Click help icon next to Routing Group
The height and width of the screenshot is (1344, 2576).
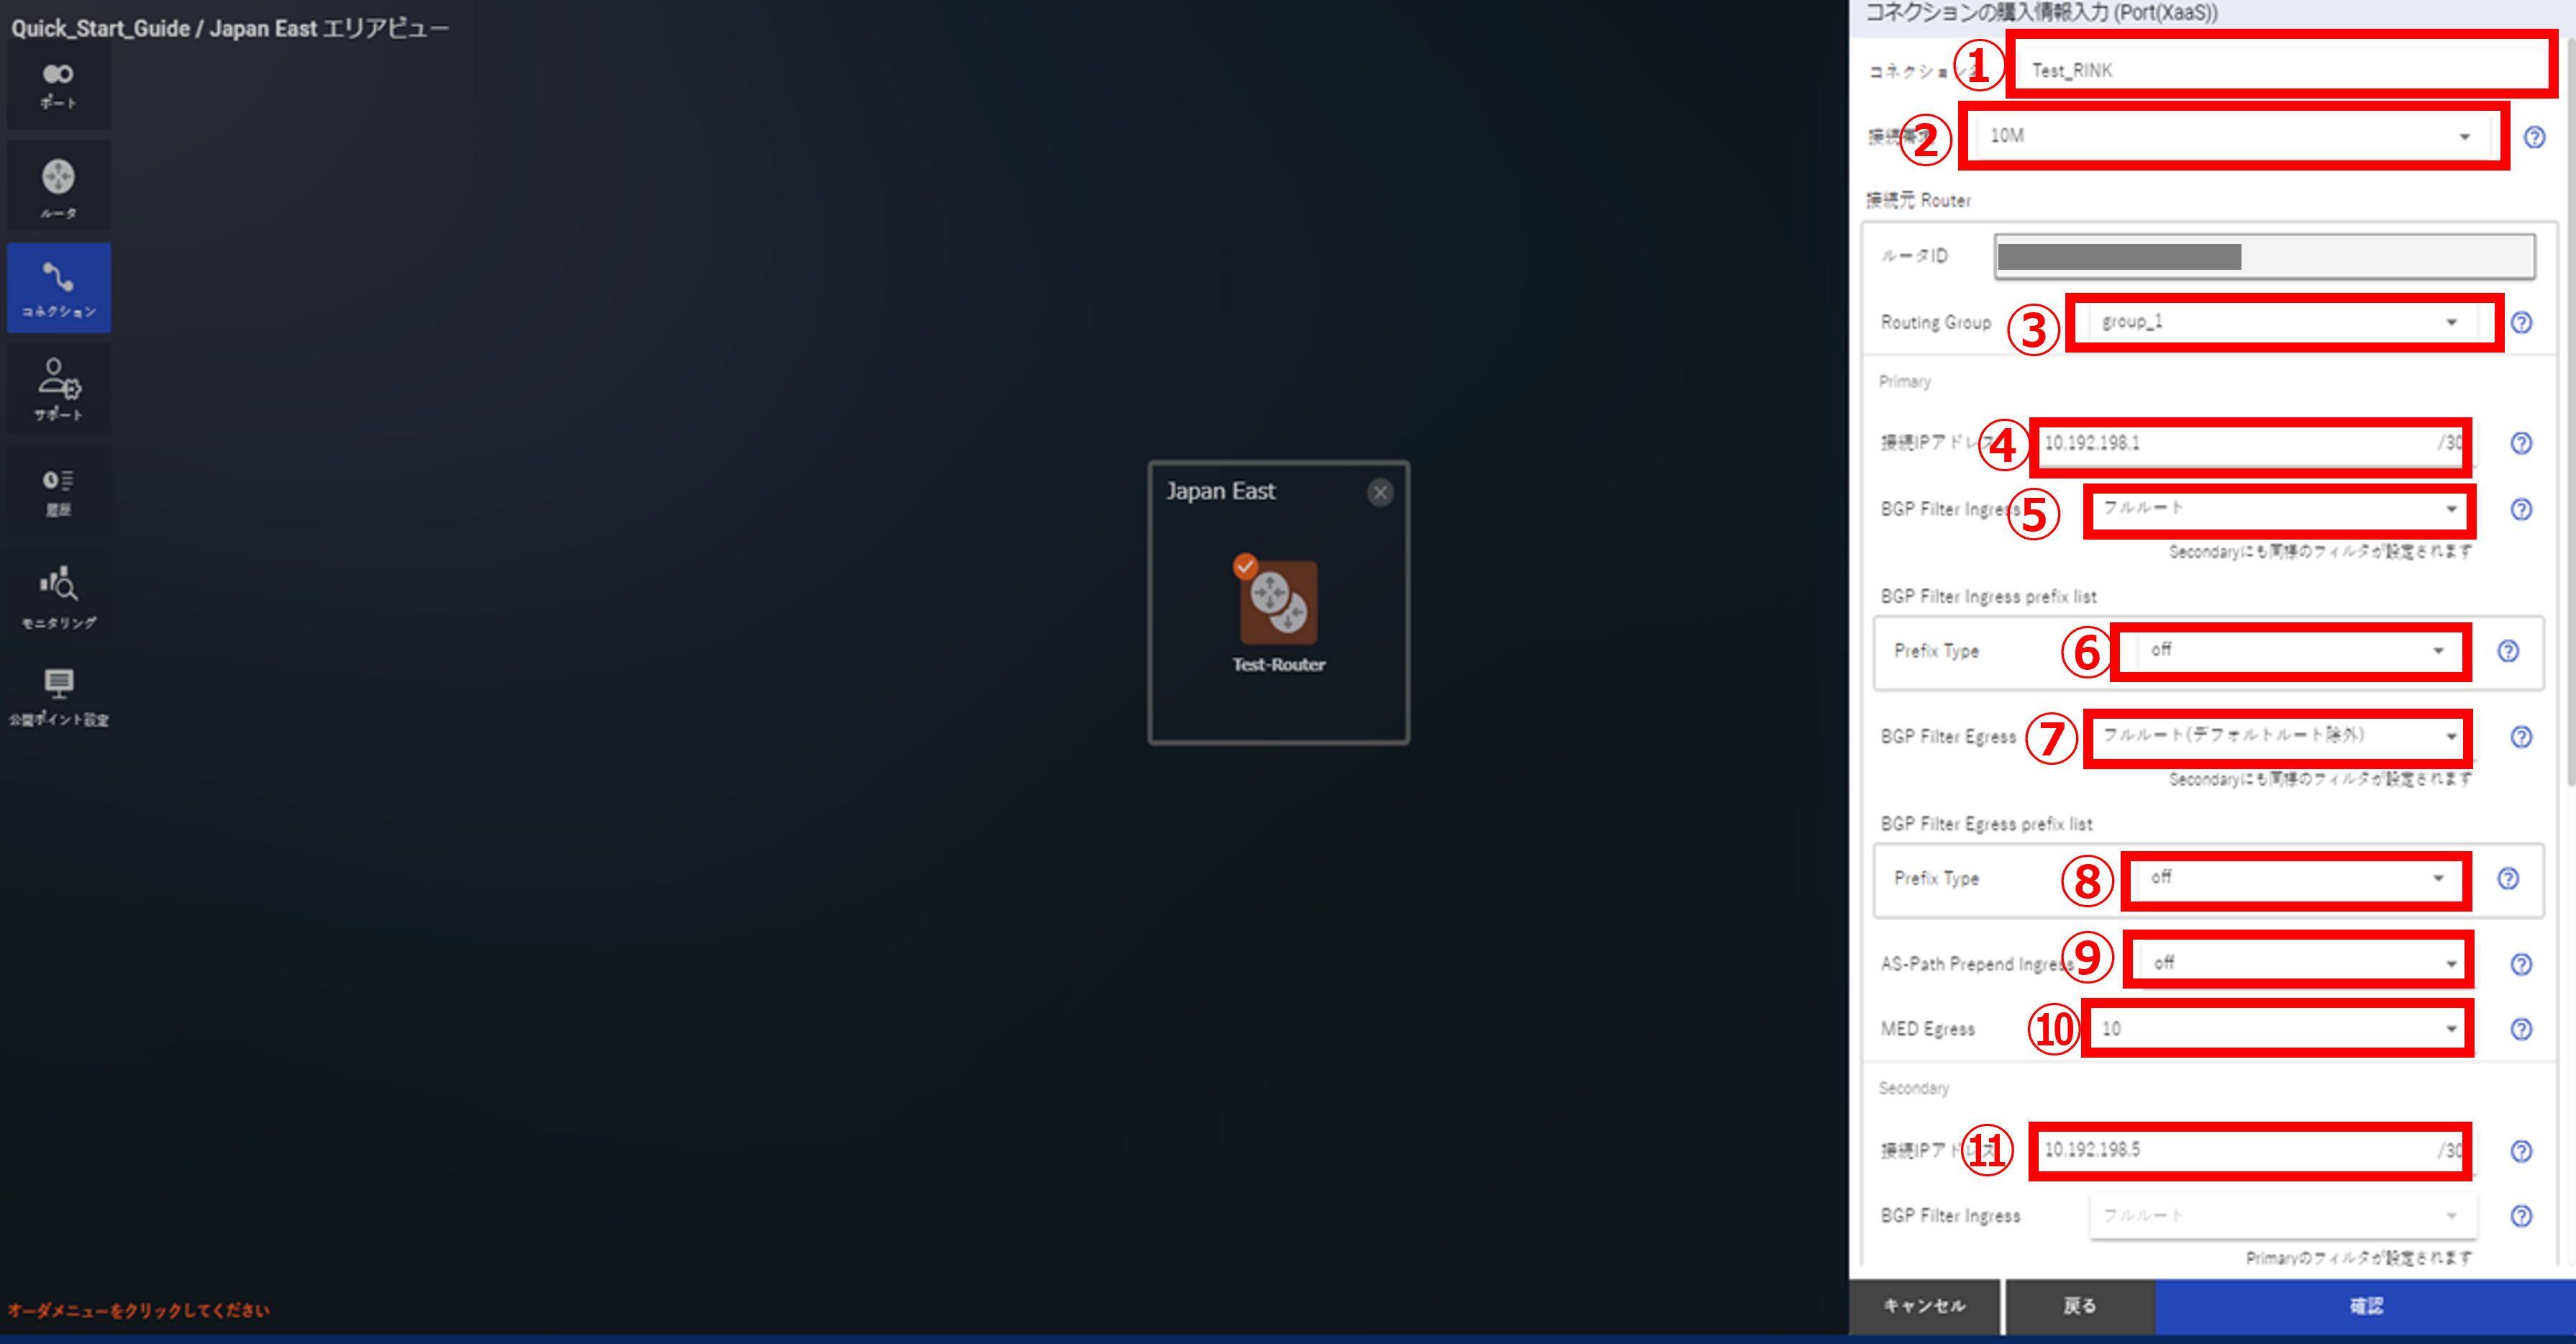click(x=2521, y=322)
